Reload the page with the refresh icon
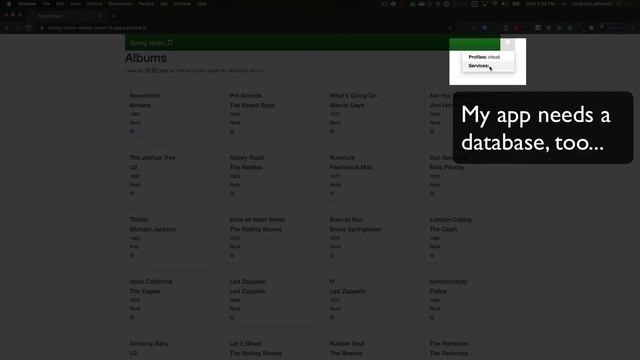 click(x=29, y=28)
